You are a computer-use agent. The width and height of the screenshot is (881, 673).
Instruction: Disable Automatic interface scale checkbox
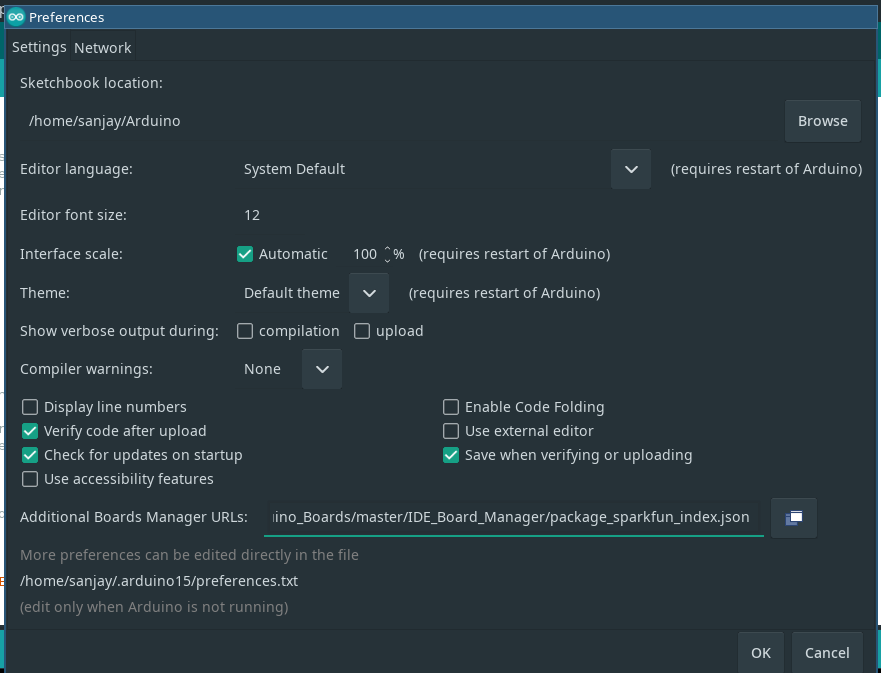click(245, 254)
